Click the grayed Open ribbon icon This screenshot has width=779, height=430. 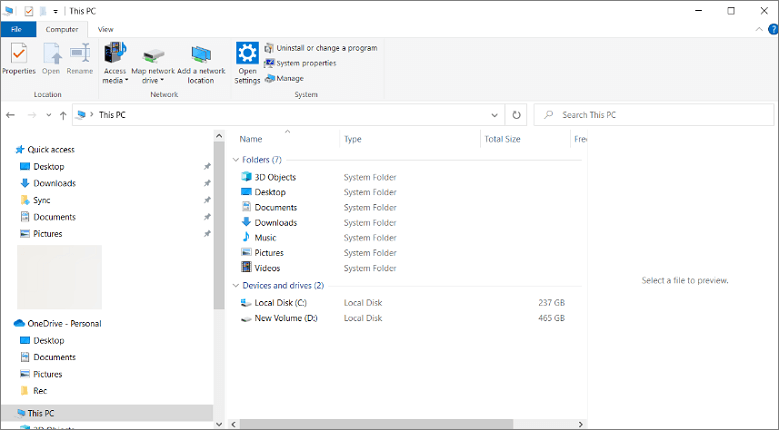click(x=51, y=59)
